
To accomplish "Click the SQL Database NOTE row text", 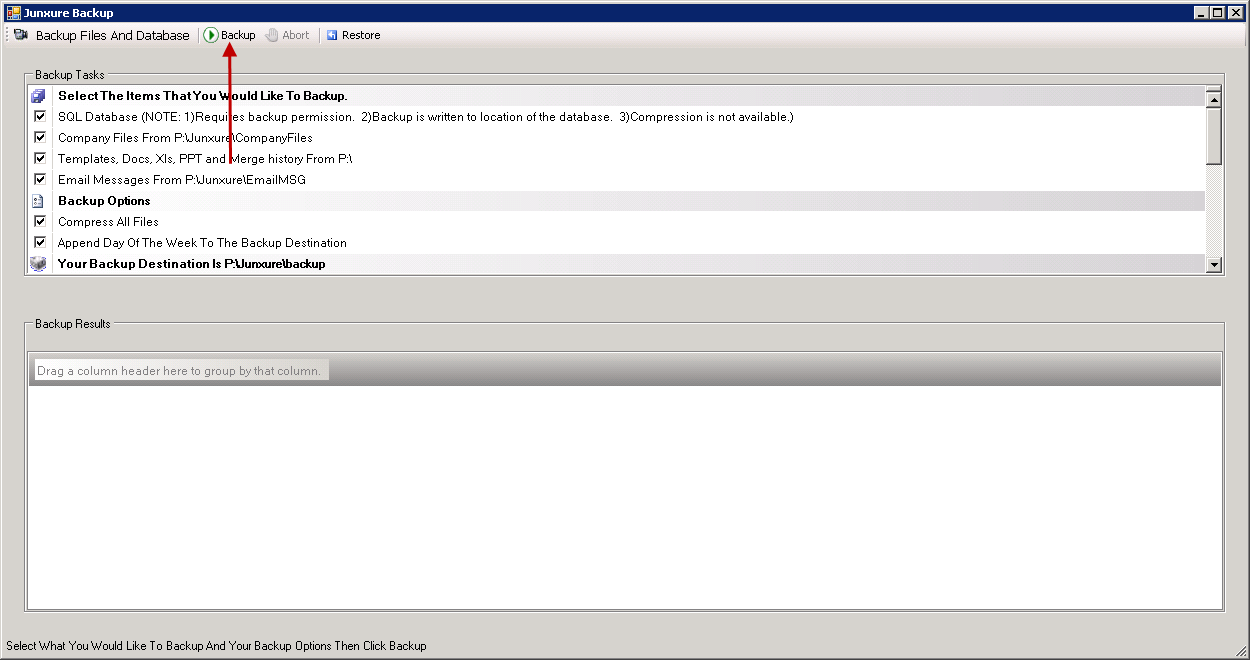I will (x=425, y=117).
